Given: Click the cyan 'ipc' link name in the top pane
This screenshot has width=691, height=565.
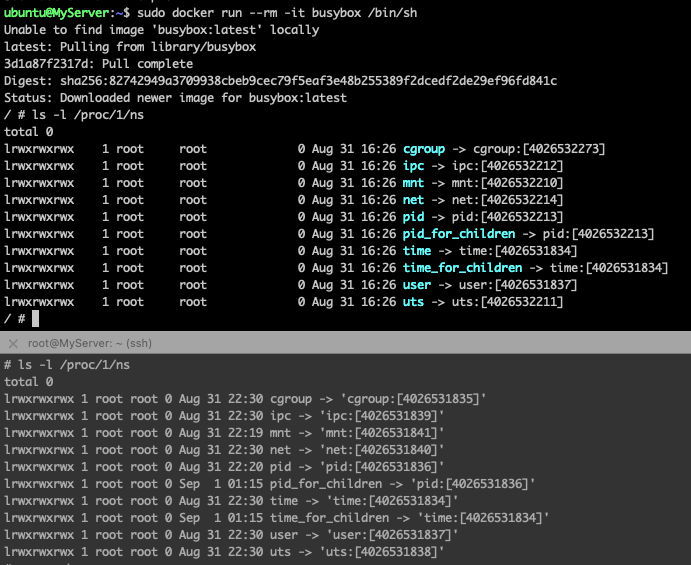Looking at the screenshot, I should tap(413, 166).
